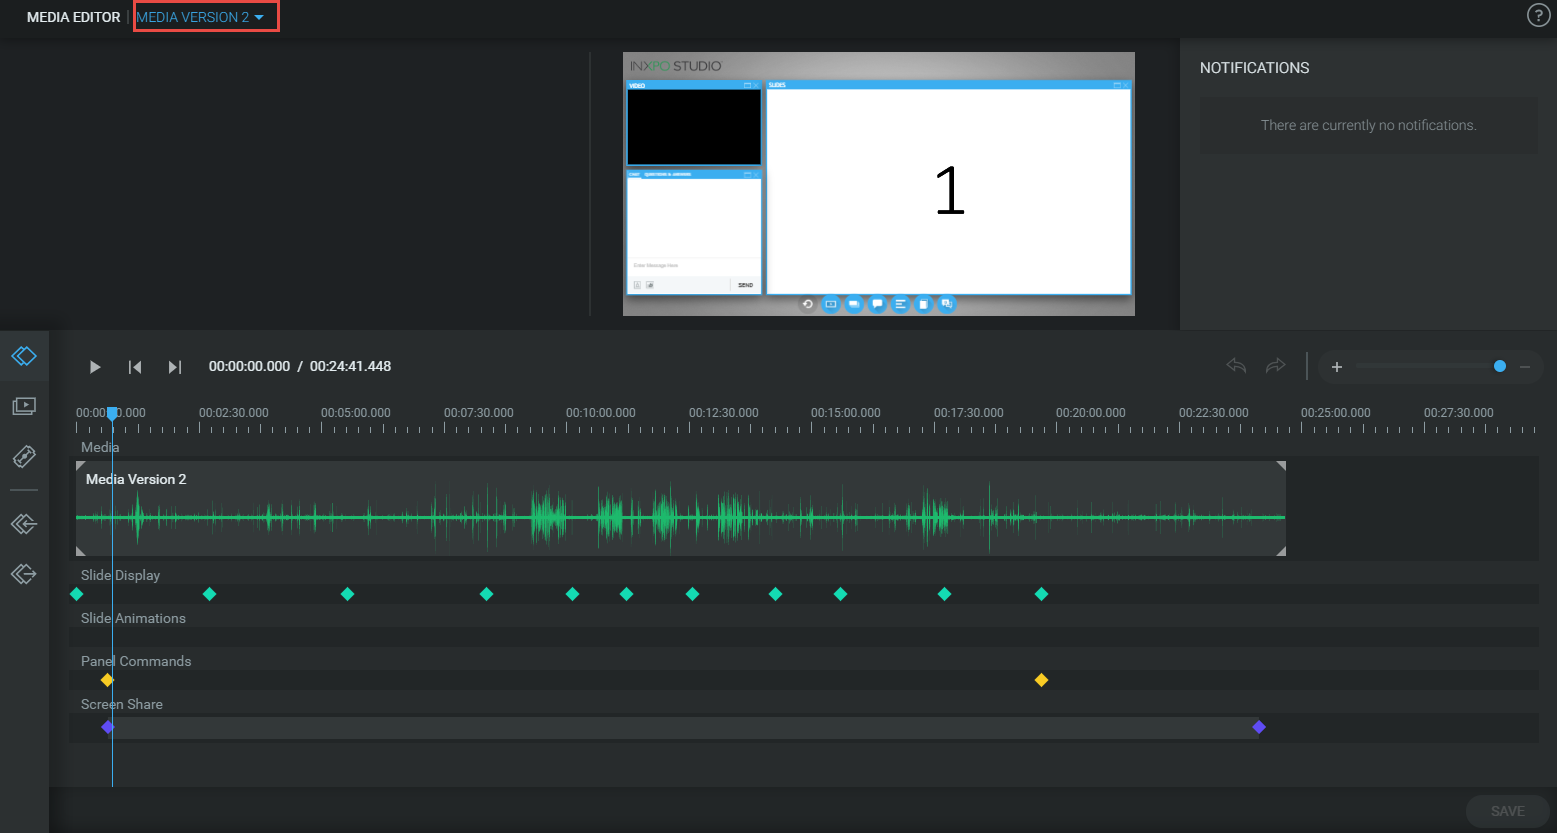This screenshot has height=833, width=1557.
Task: Close the chat panel in preview
Action: [x=756, y=173]
